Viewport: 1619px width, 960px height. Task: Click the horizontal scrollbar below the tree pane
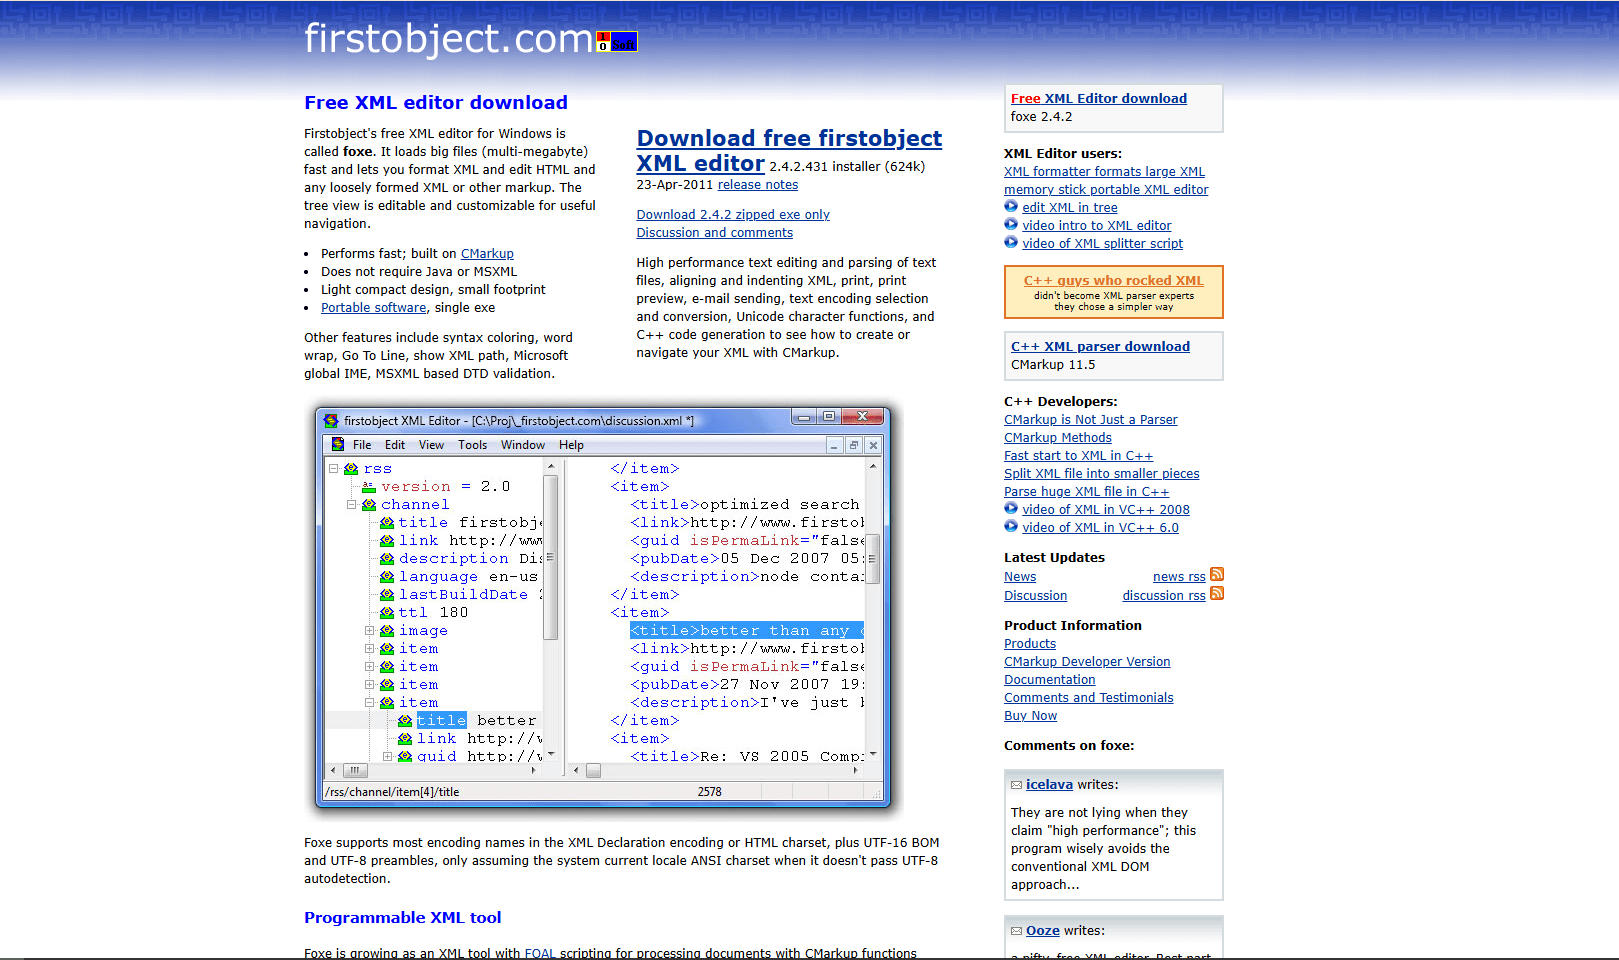click(356, 770)
